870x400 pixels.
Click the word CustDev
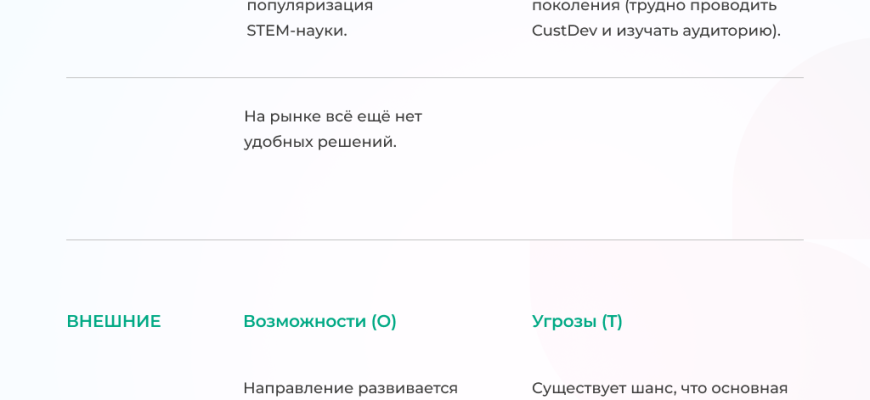coord(564,30)
